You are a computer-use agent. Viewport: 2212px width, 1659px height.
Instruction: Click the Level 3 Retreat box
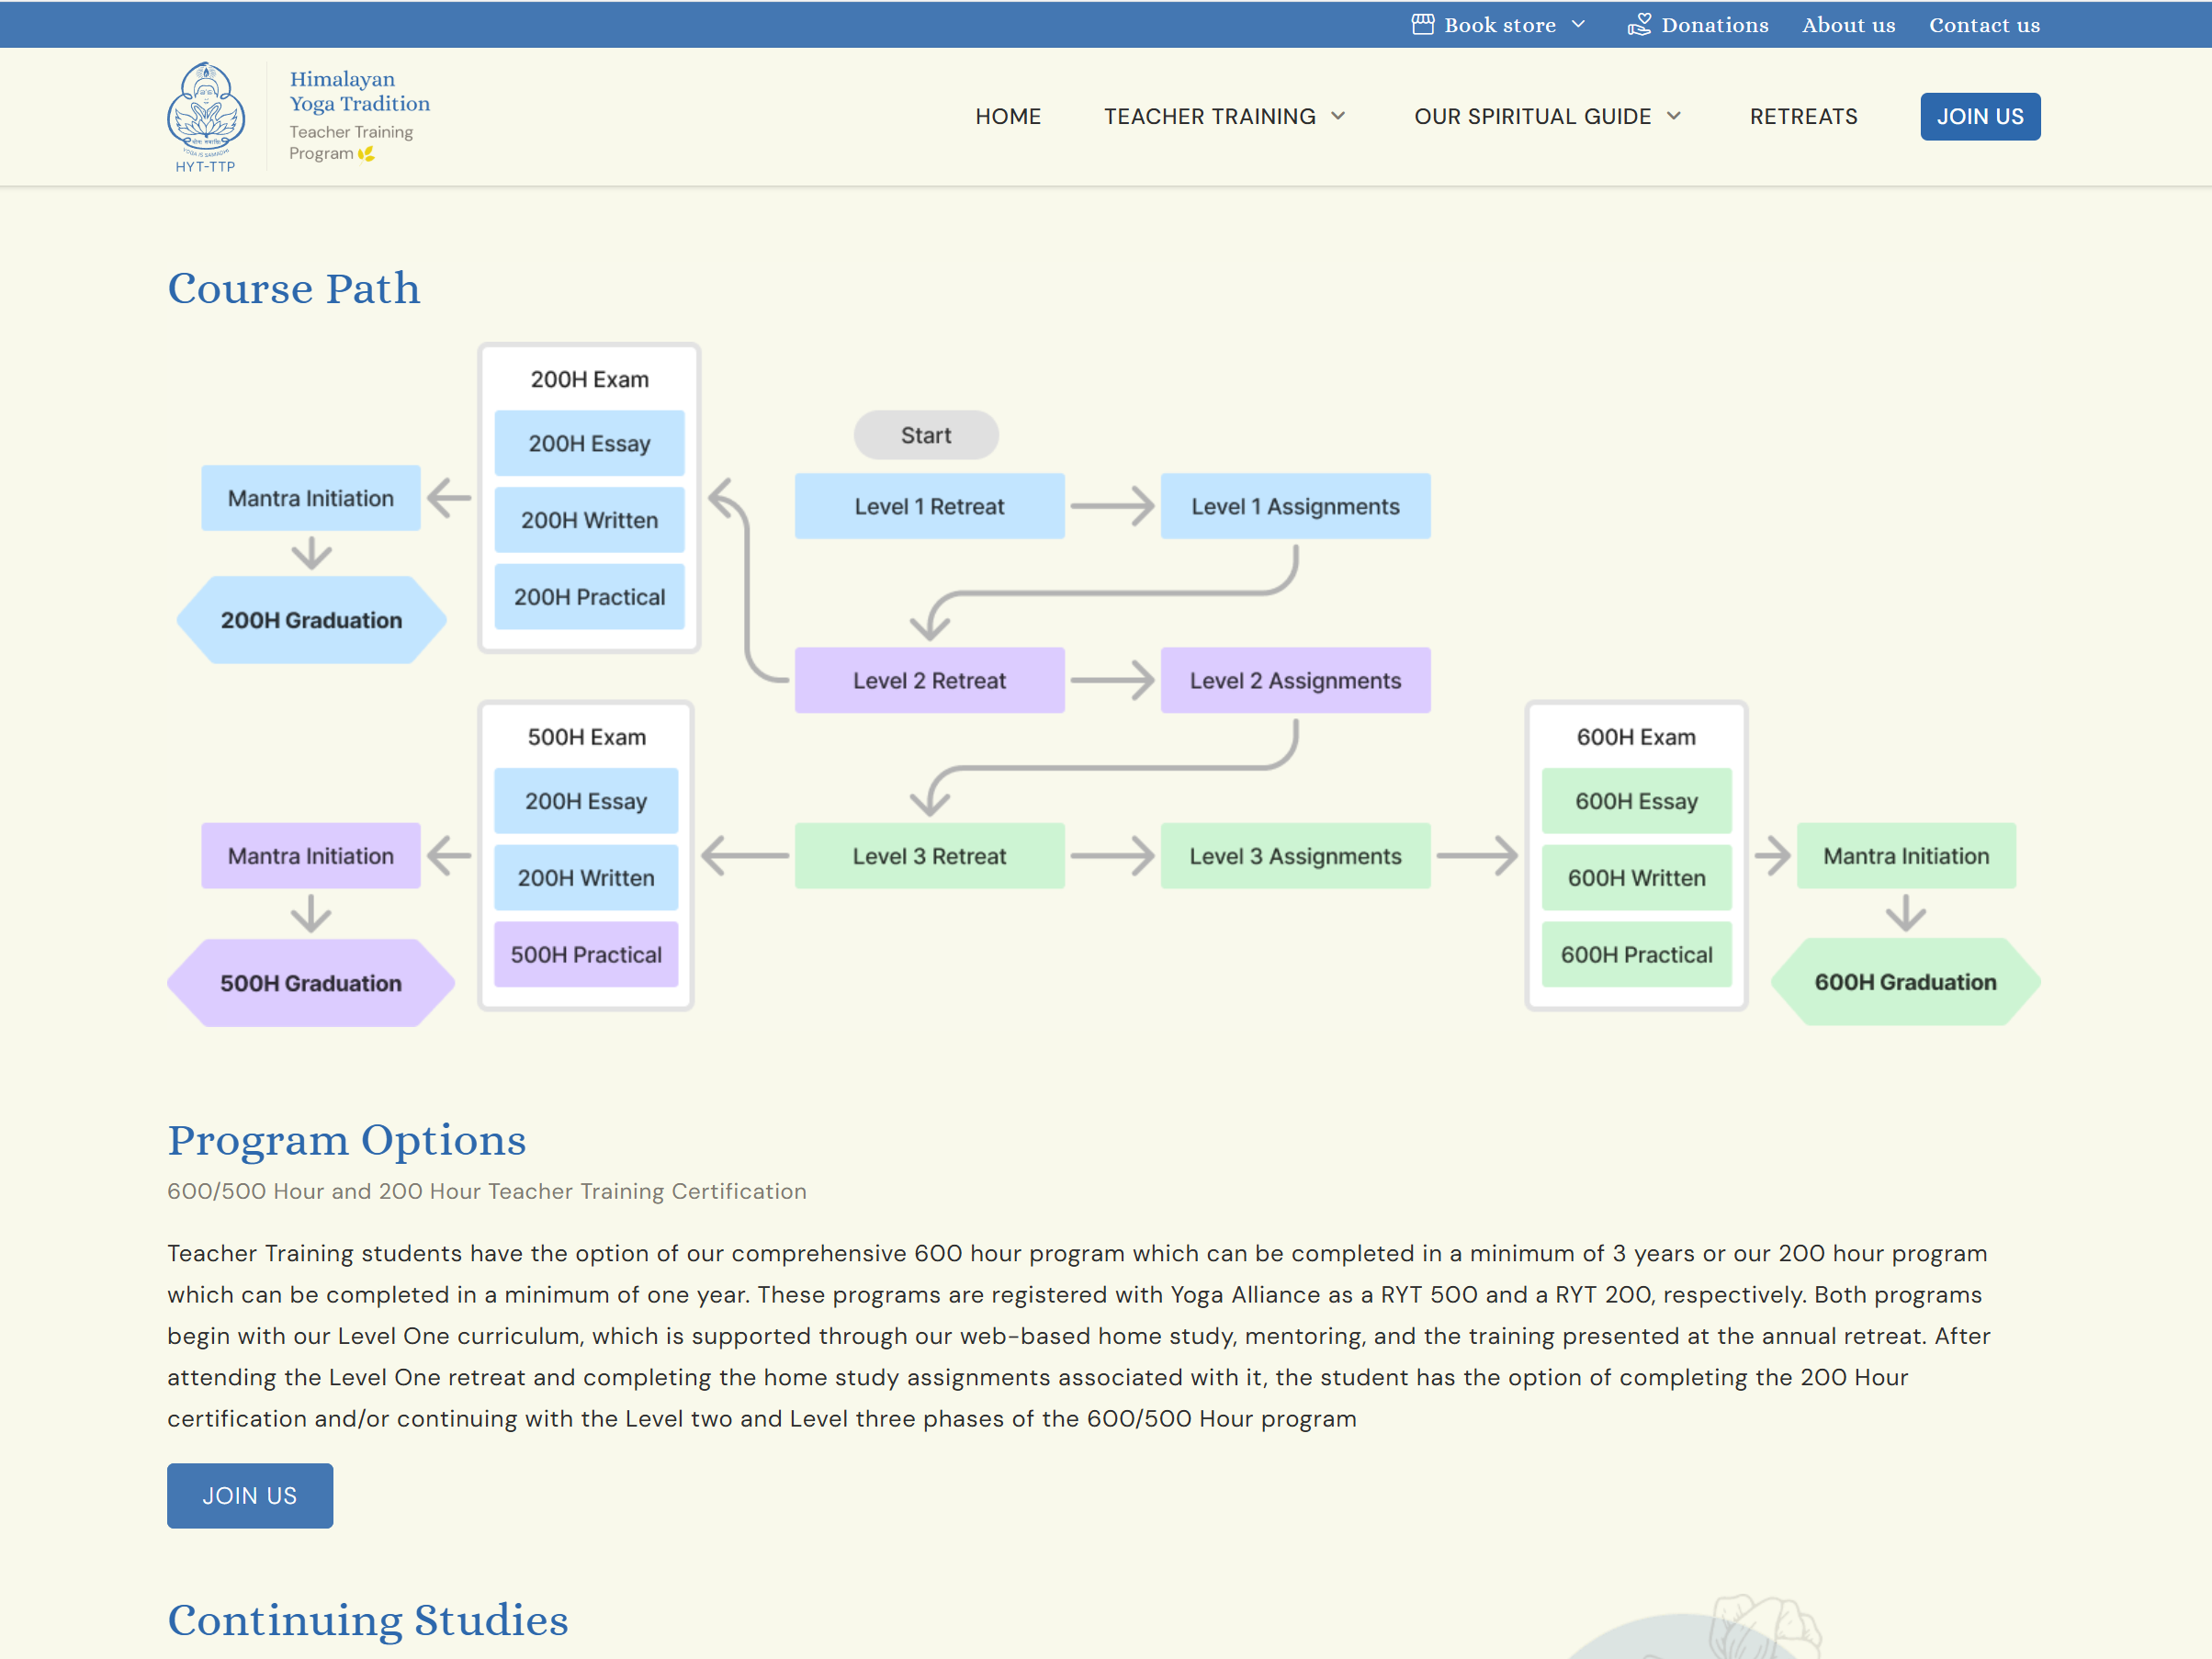(x=929, y=856)
